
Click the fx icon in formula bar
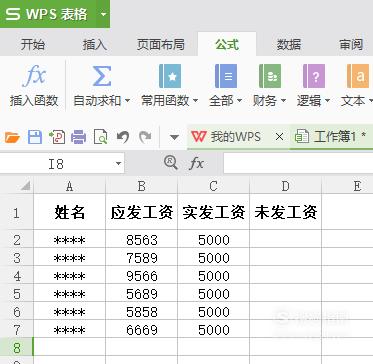tap(196, 163)
